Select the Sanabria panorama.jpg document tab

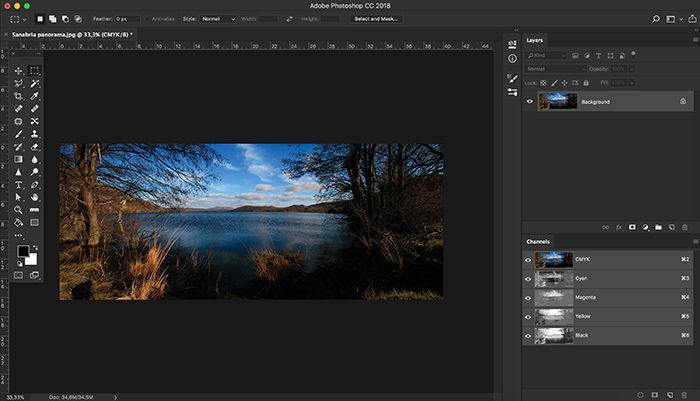72,34
